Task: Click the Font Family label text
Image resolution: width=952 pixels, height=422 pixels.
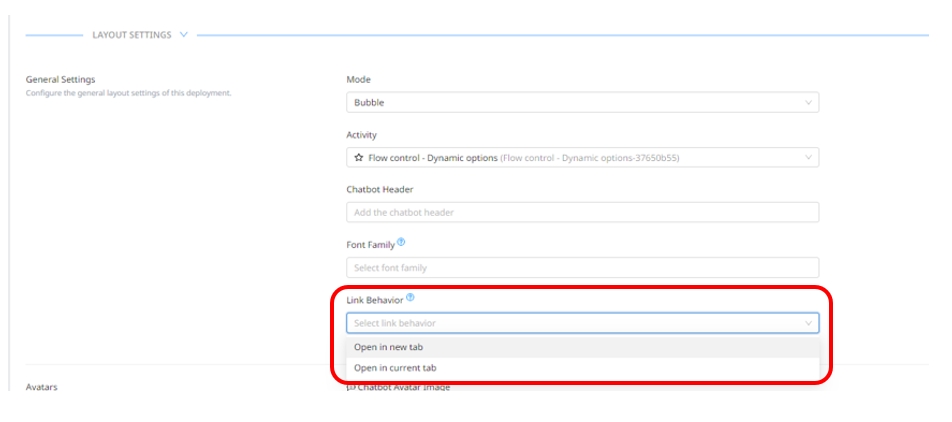Action: tap(370, 244)
